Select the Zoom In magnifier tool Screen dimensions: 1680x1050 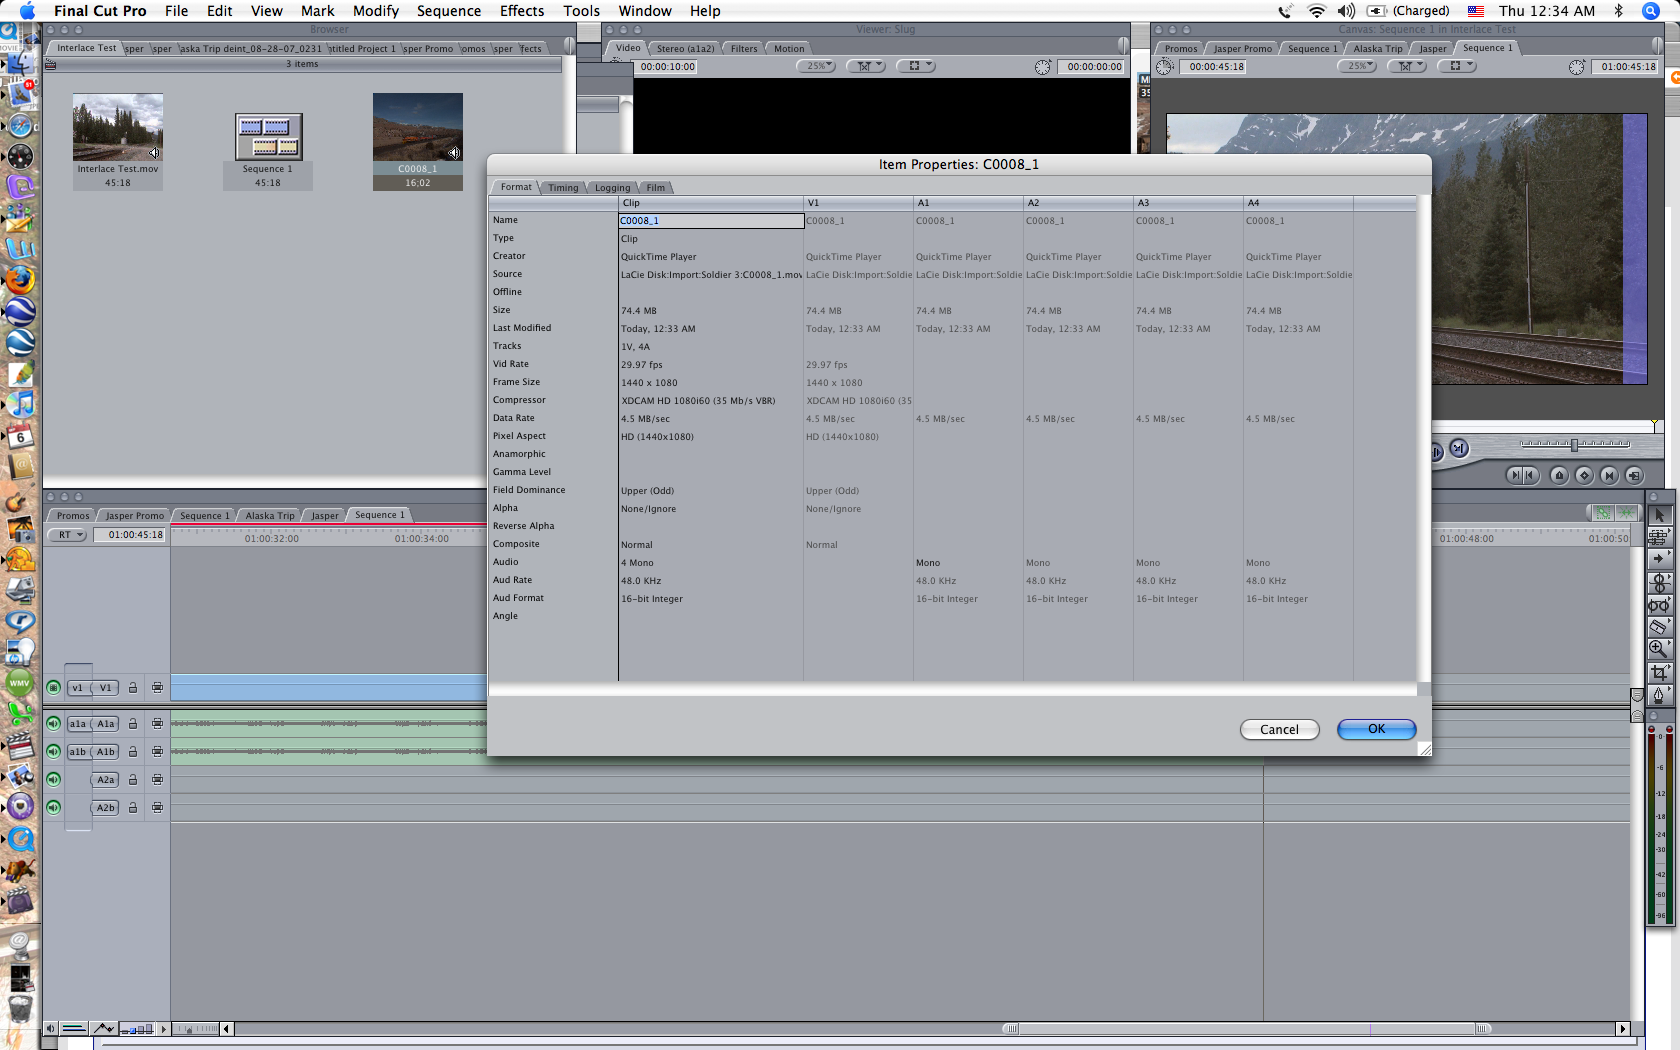[x=1659, y=649]
